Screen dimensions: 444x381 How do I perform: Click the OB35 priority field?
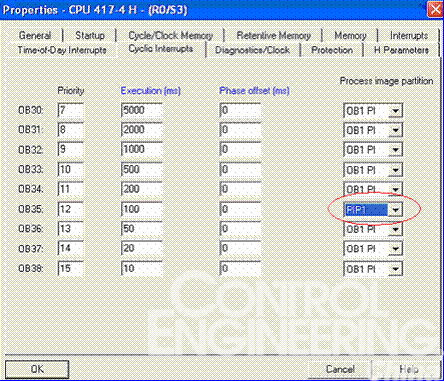coord(70,209)
